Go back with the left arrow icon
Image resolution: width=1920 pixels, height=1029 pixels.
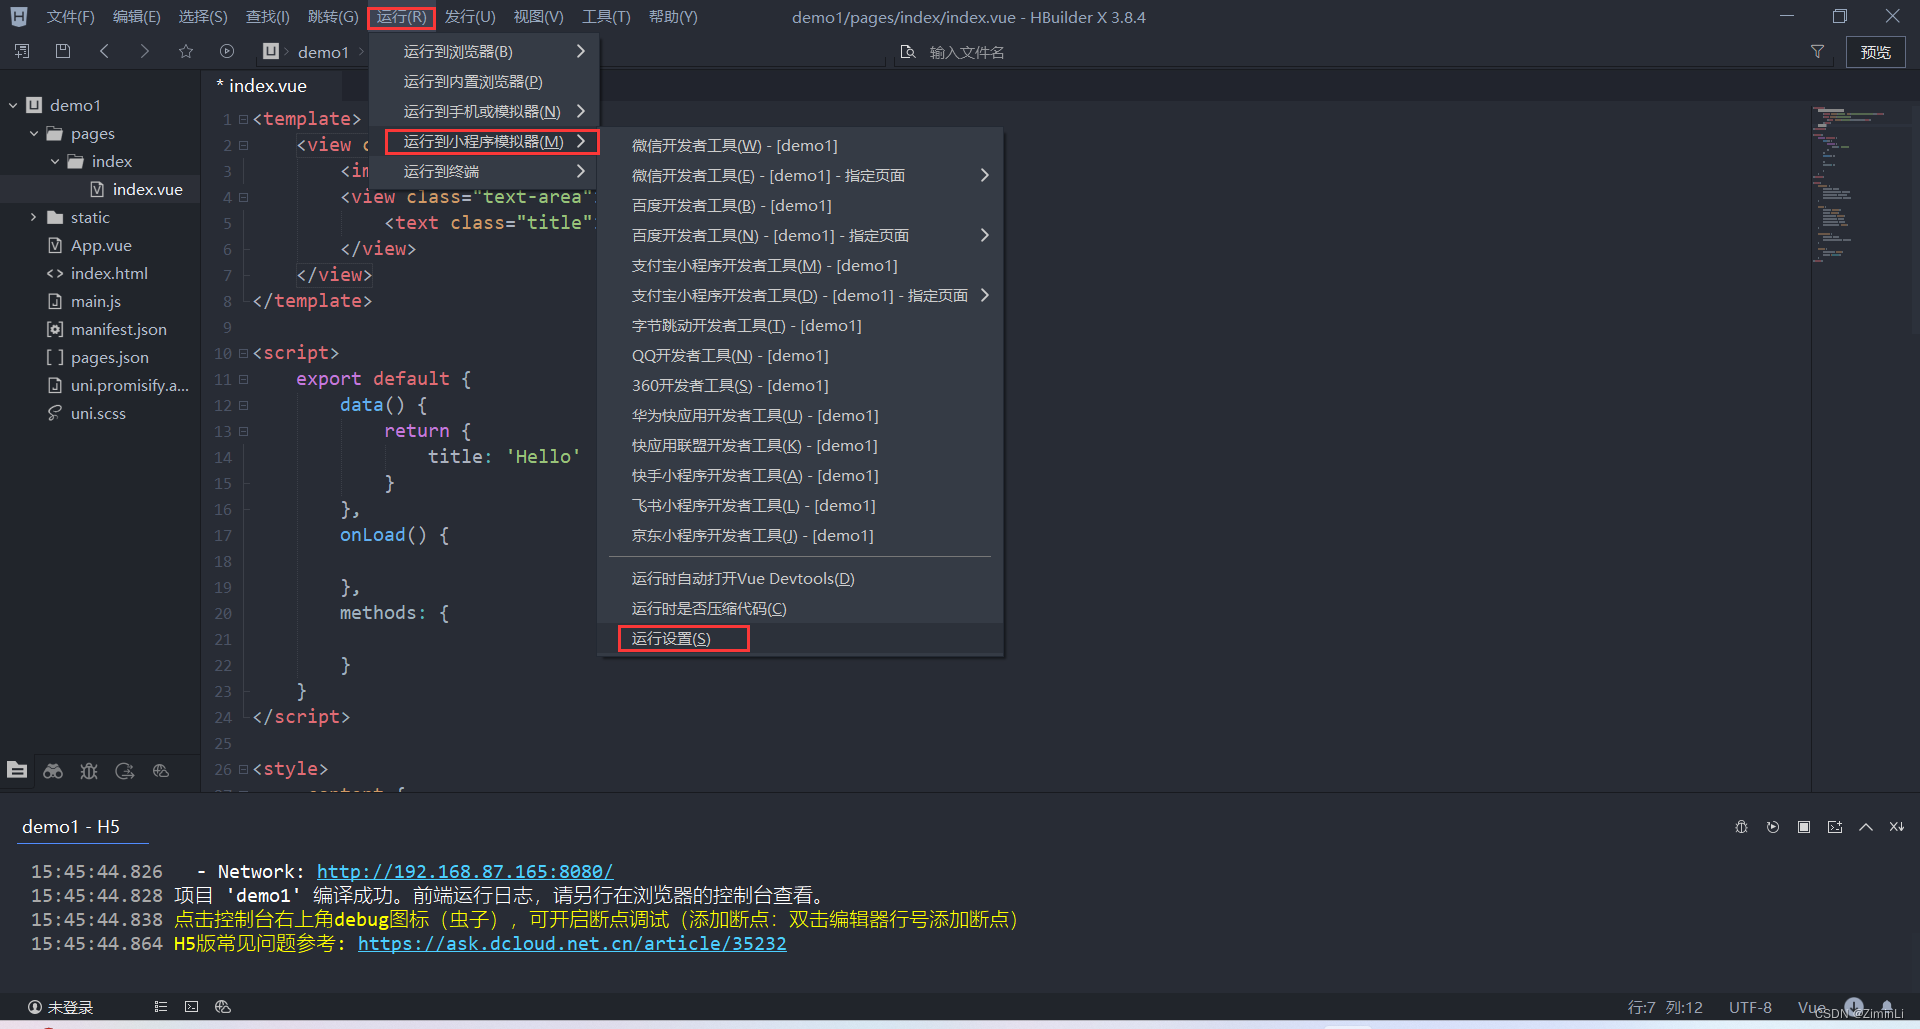(104, 51)
